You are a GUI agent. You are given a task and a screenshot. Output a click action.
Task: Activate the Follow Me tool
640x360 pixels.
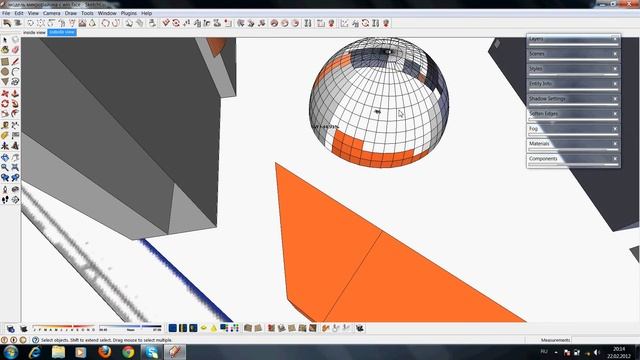coord(15,104)
